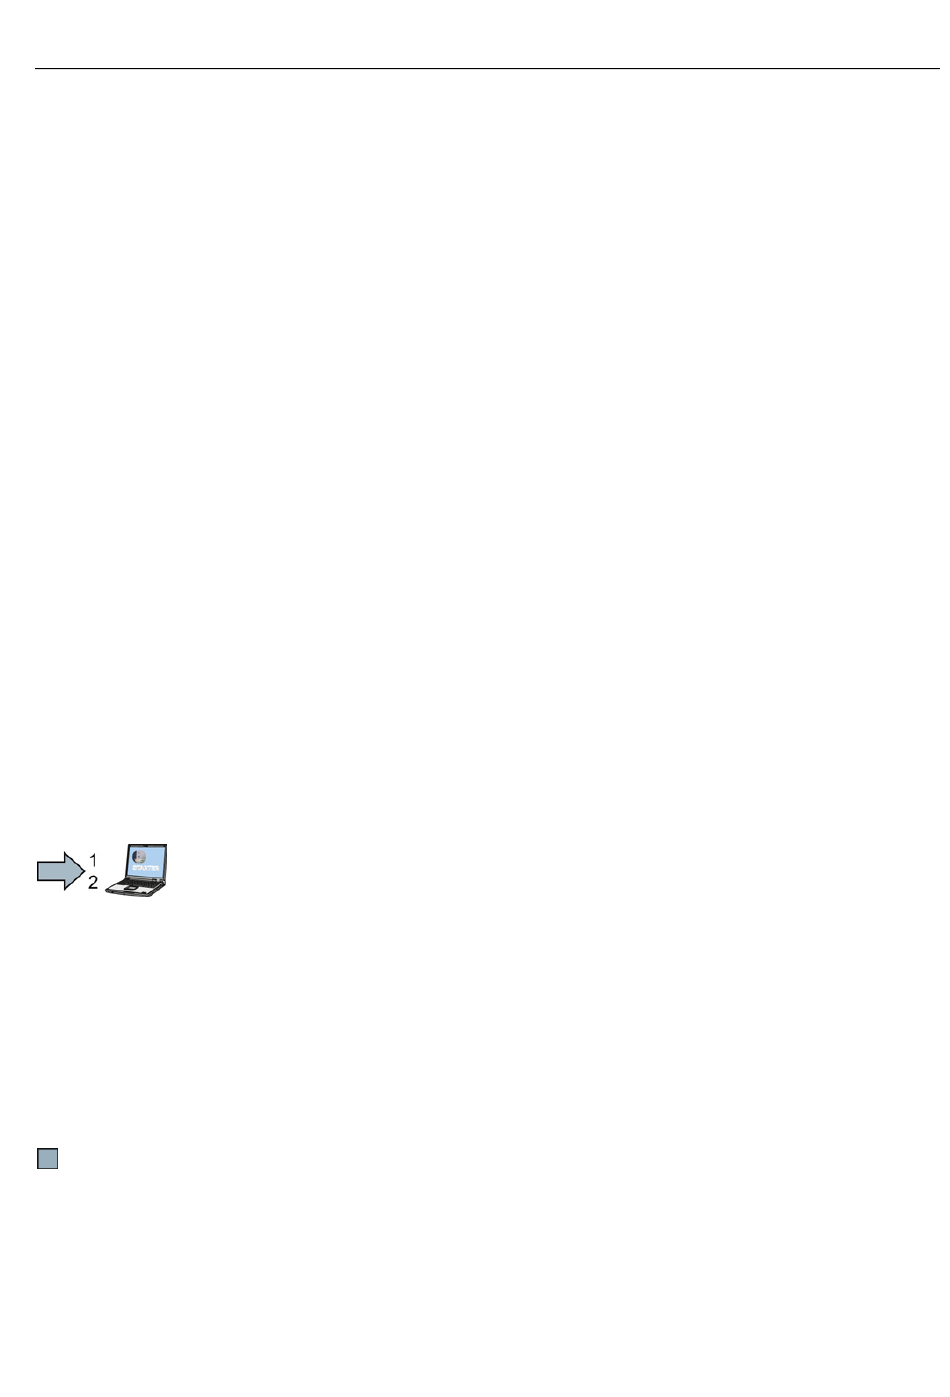Open the STARTER software laptop image
The image size is (950, 1397).
(136, 869)
